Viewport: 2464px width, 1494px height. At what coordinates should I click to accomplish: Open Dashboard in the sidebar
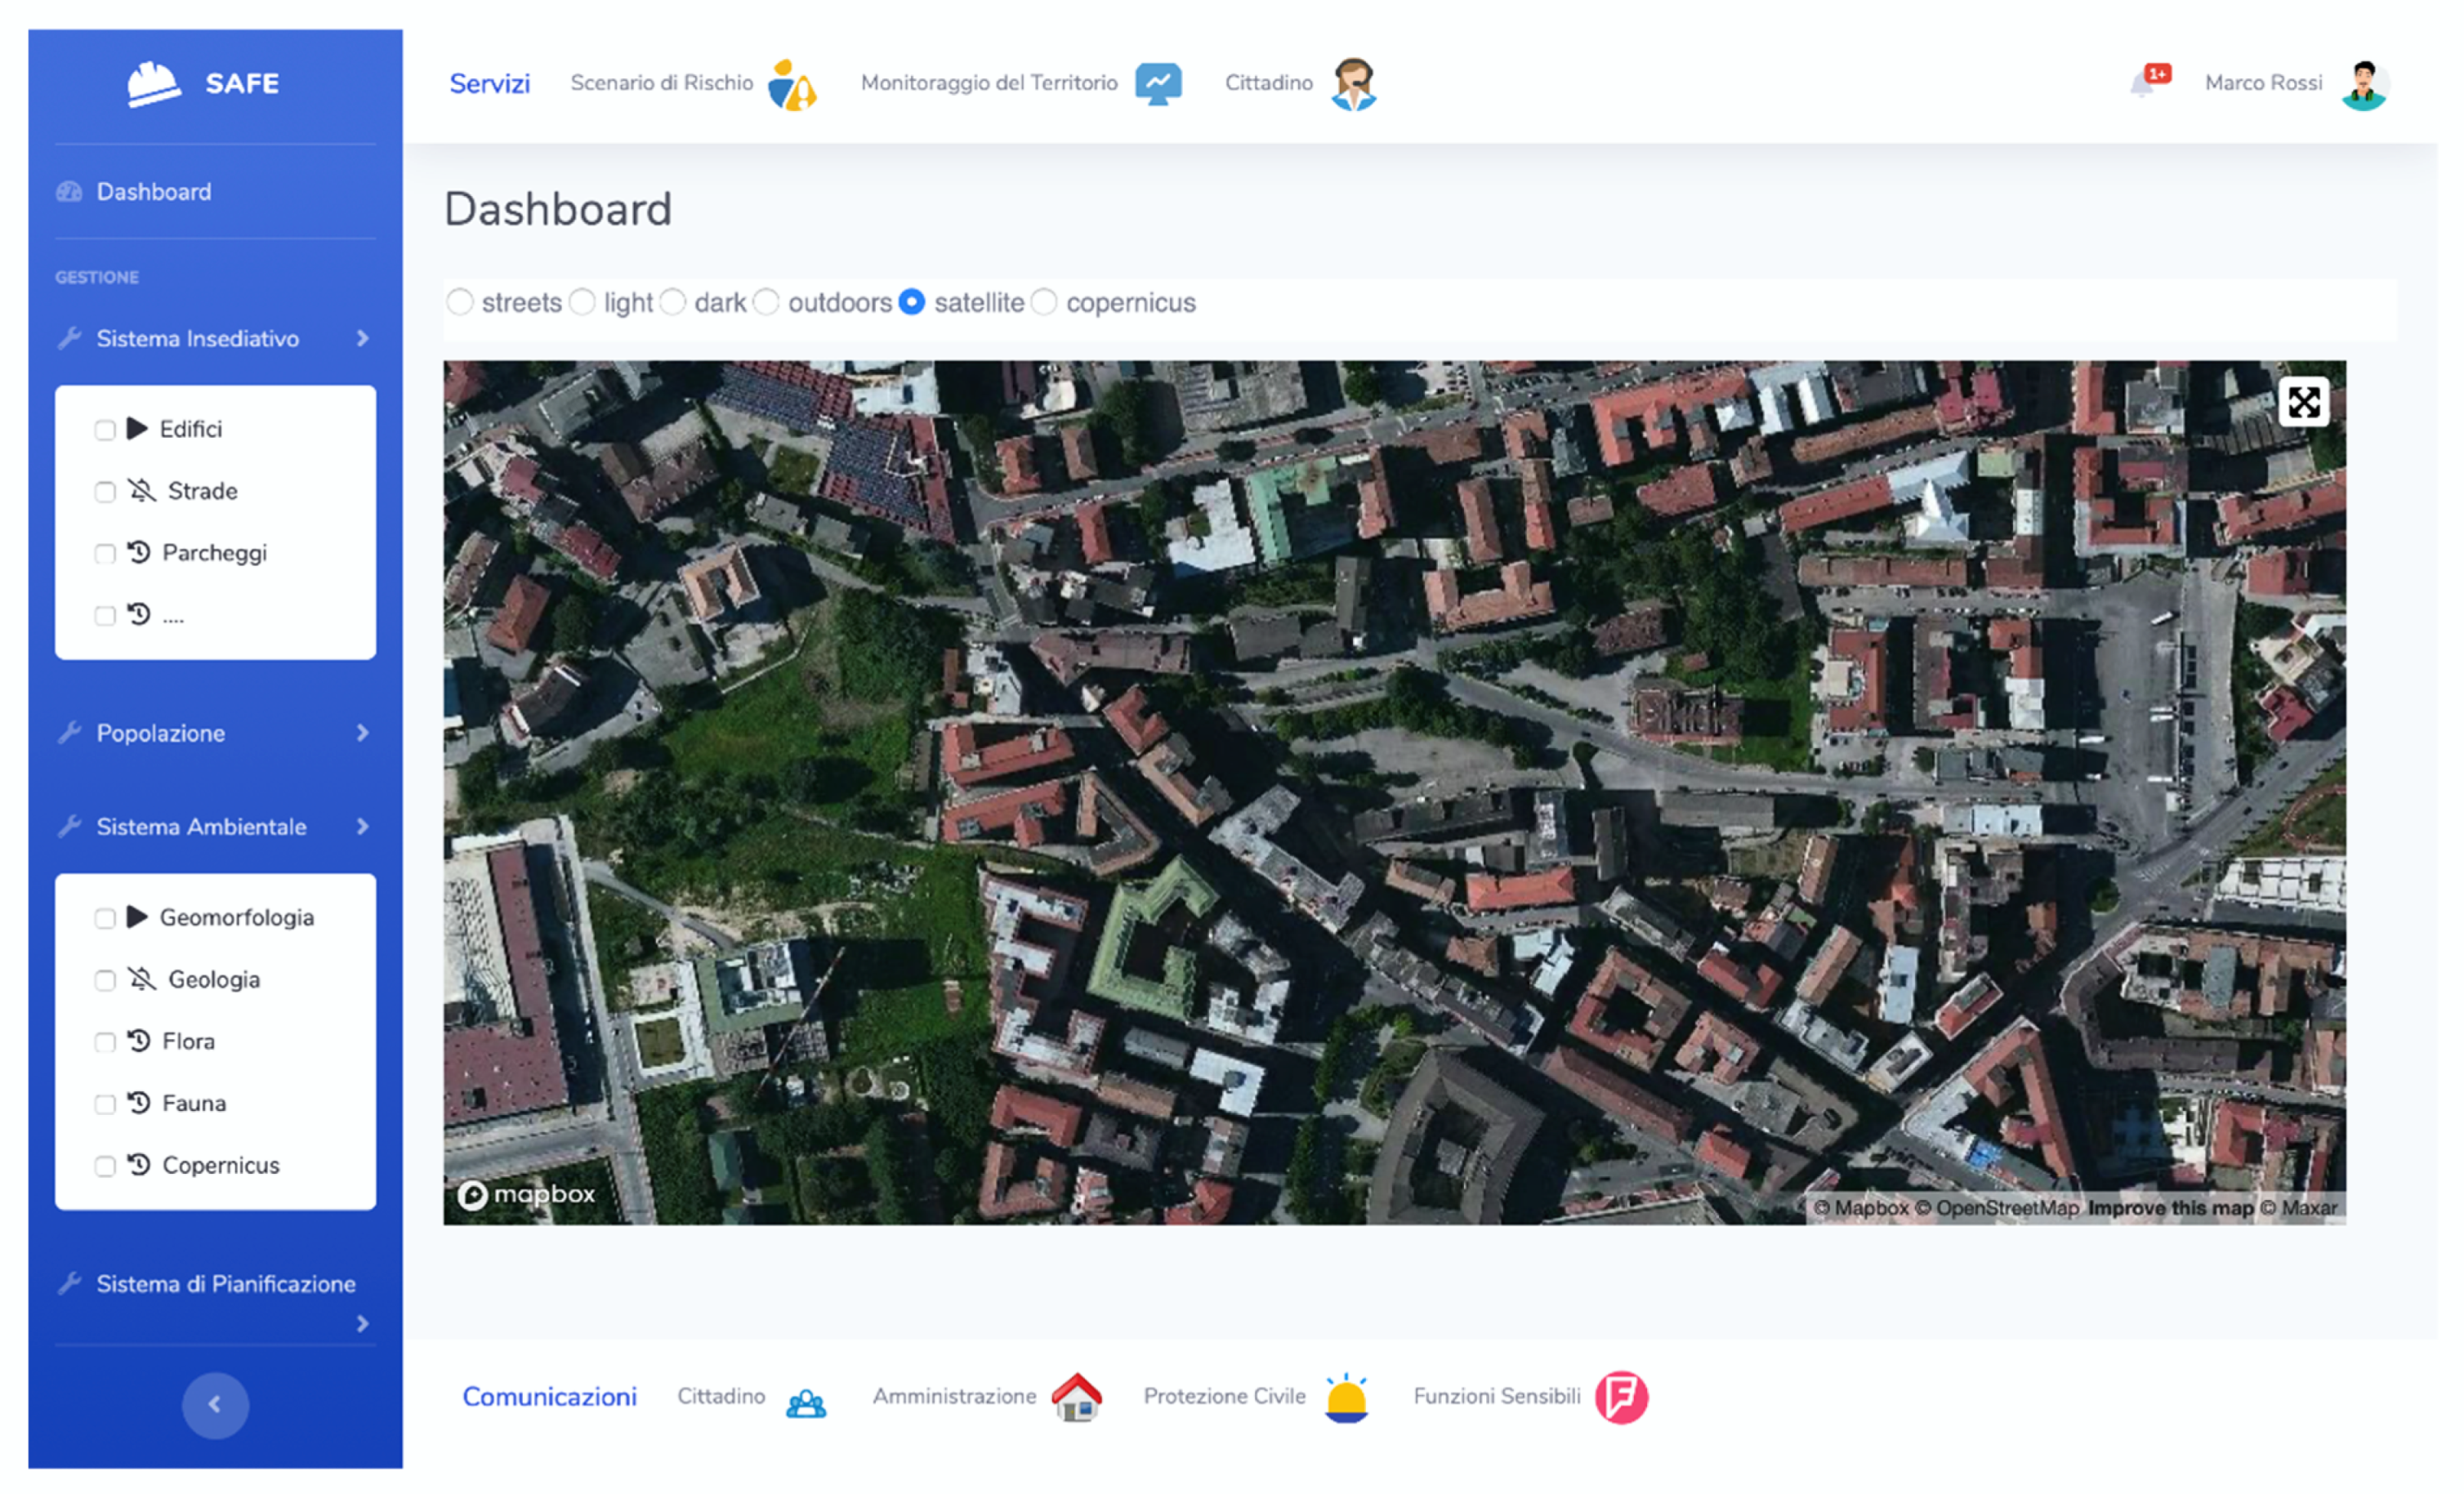tap(153, 192)
